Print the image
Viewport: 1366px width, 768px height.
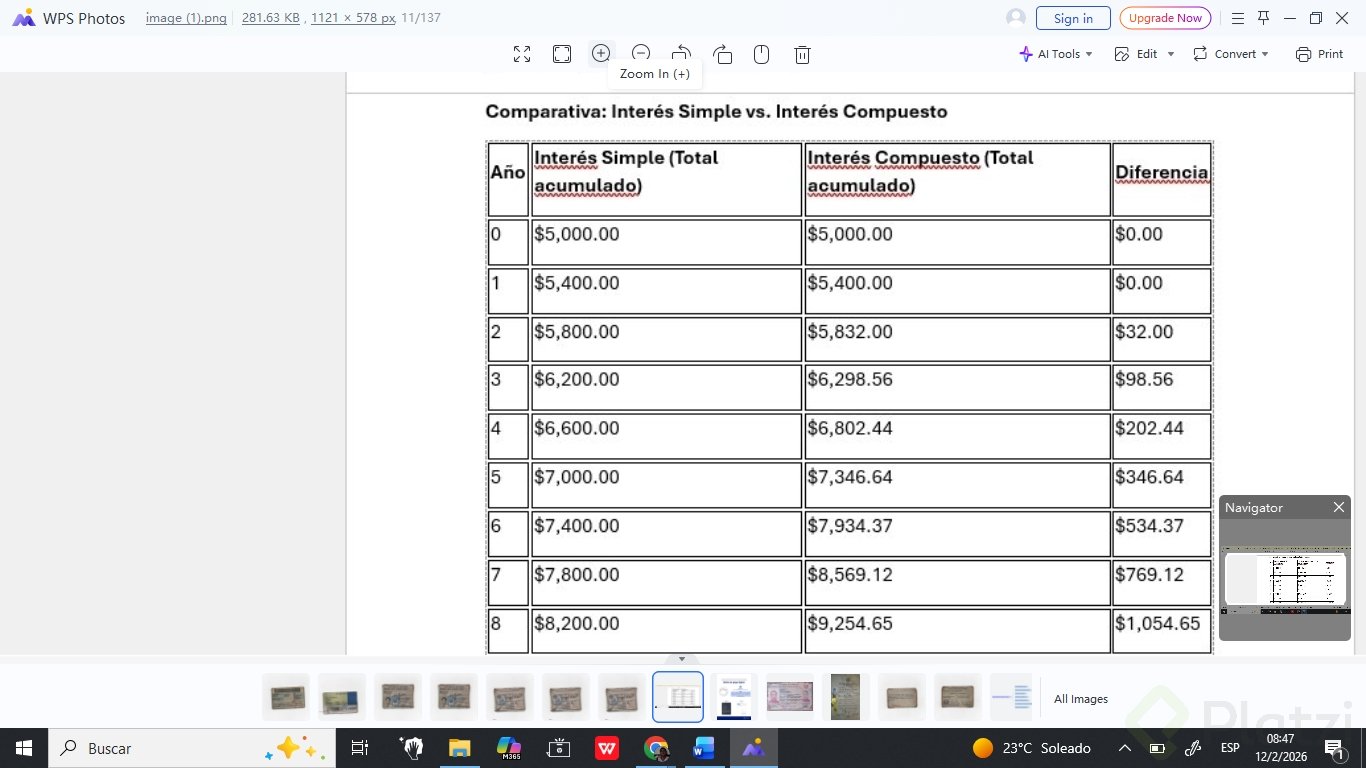[x=1319, y=54]
